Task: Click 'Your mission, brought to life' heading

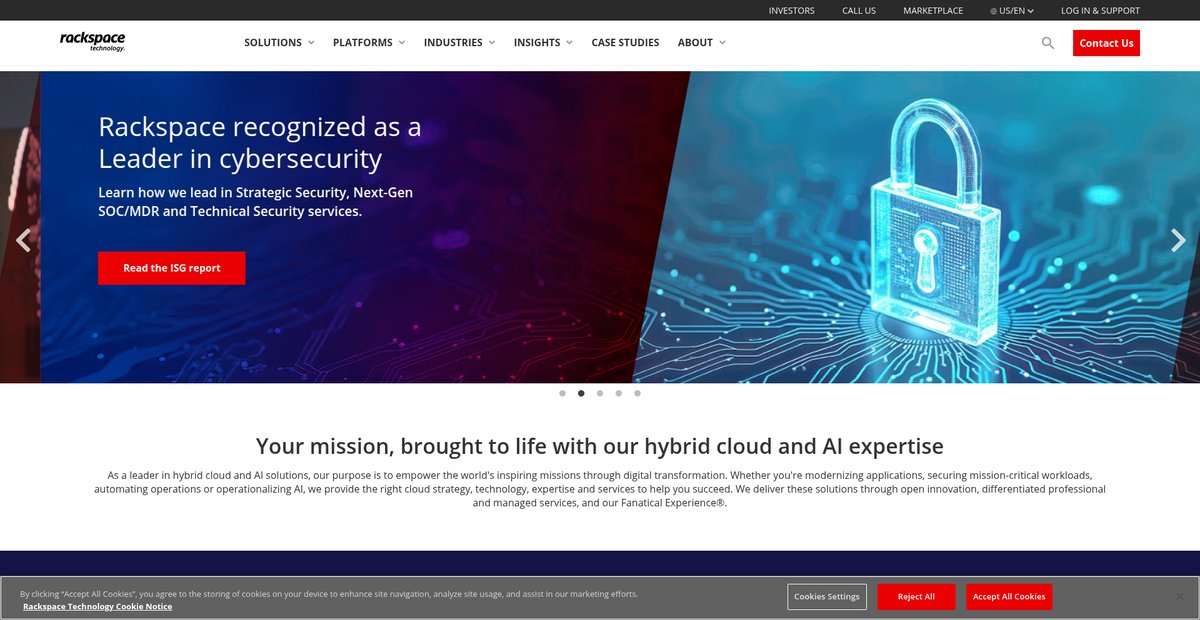Action: click(600, 446)
